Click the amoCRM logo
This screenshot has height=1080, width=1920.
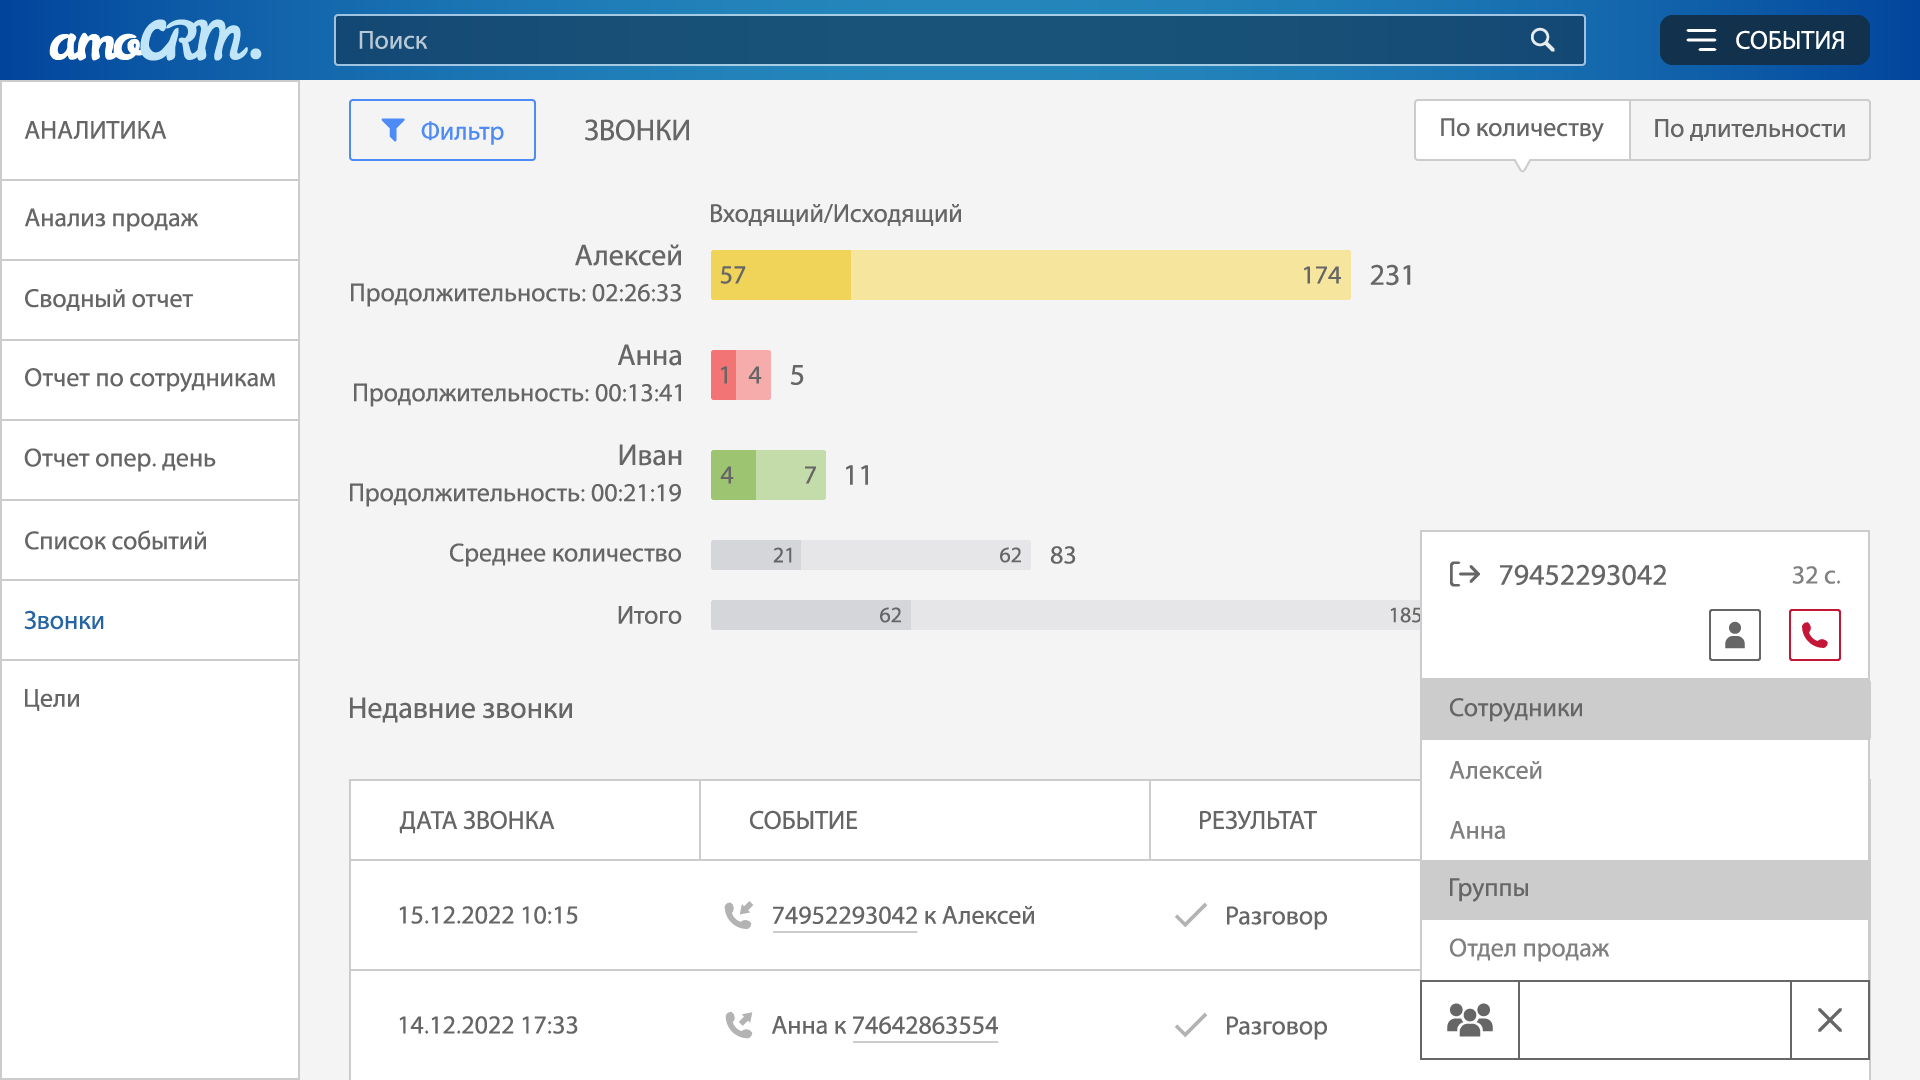155,41
